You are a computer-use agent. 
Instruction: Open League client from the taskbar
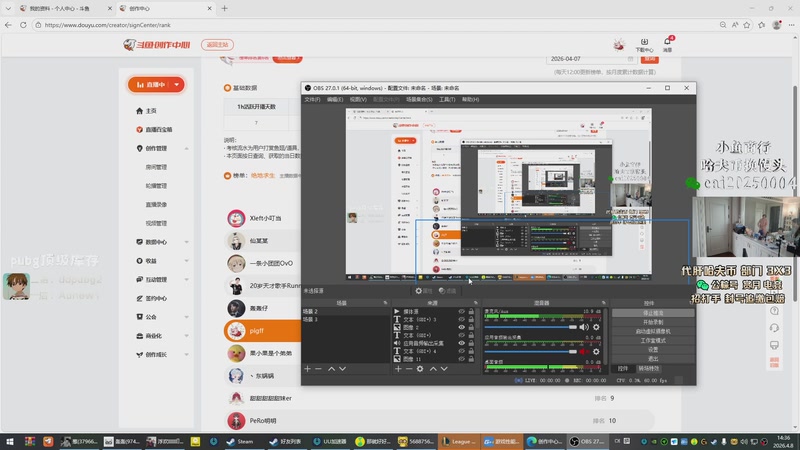pos(458,441)
